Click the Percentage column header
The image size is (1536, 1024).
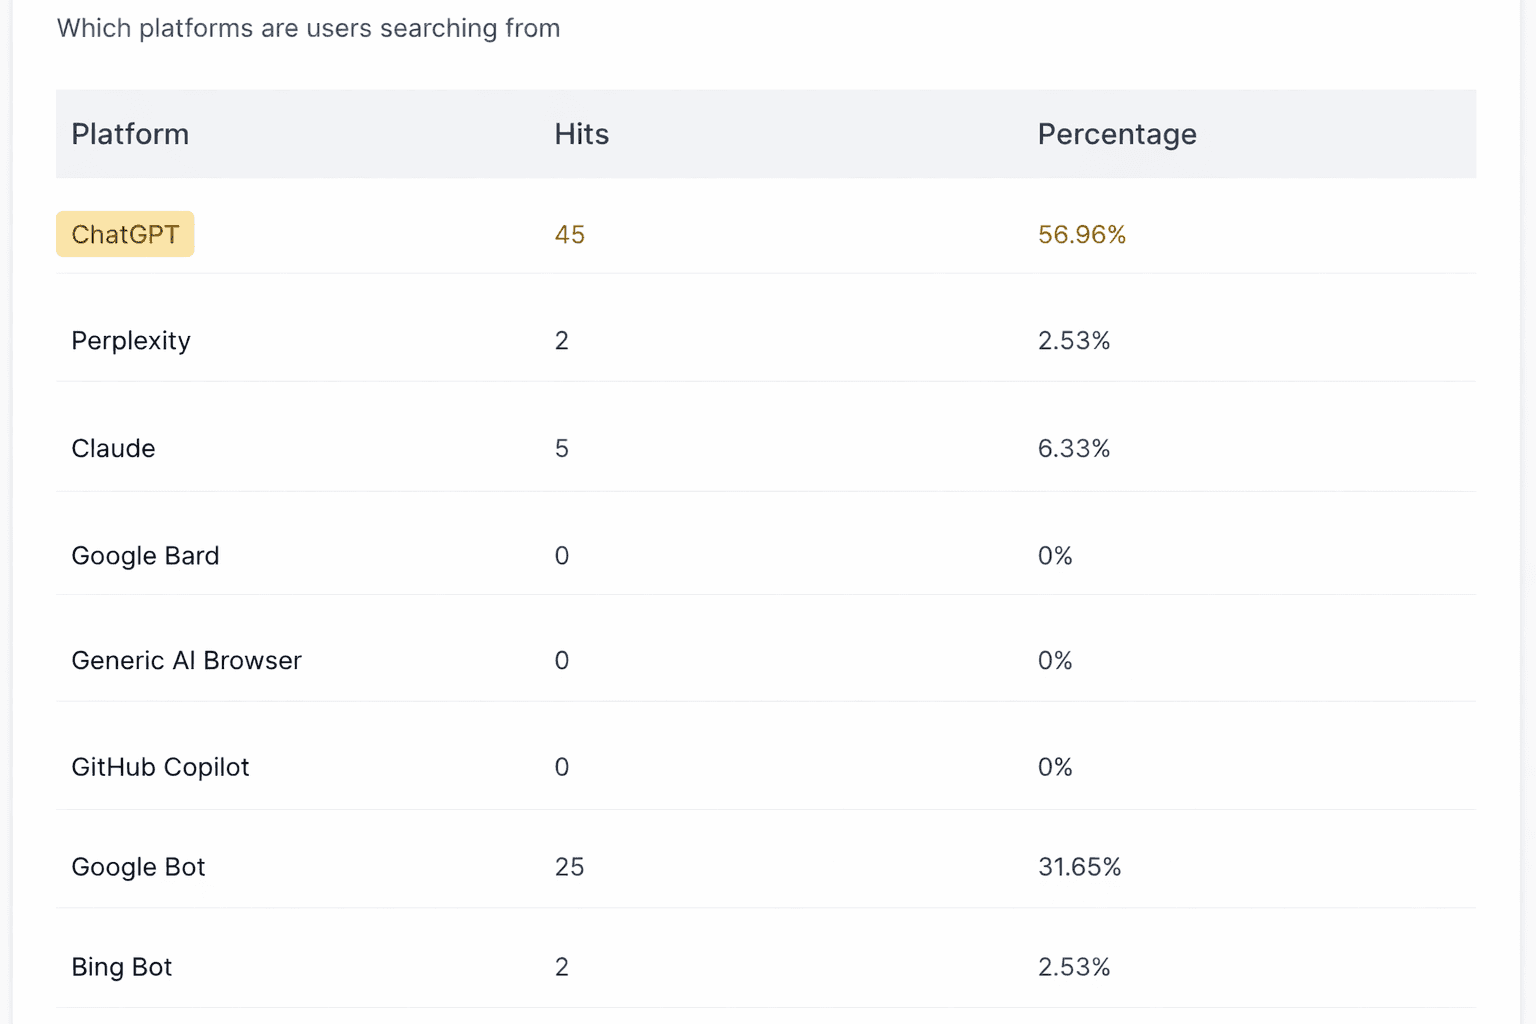point(1116,134)
